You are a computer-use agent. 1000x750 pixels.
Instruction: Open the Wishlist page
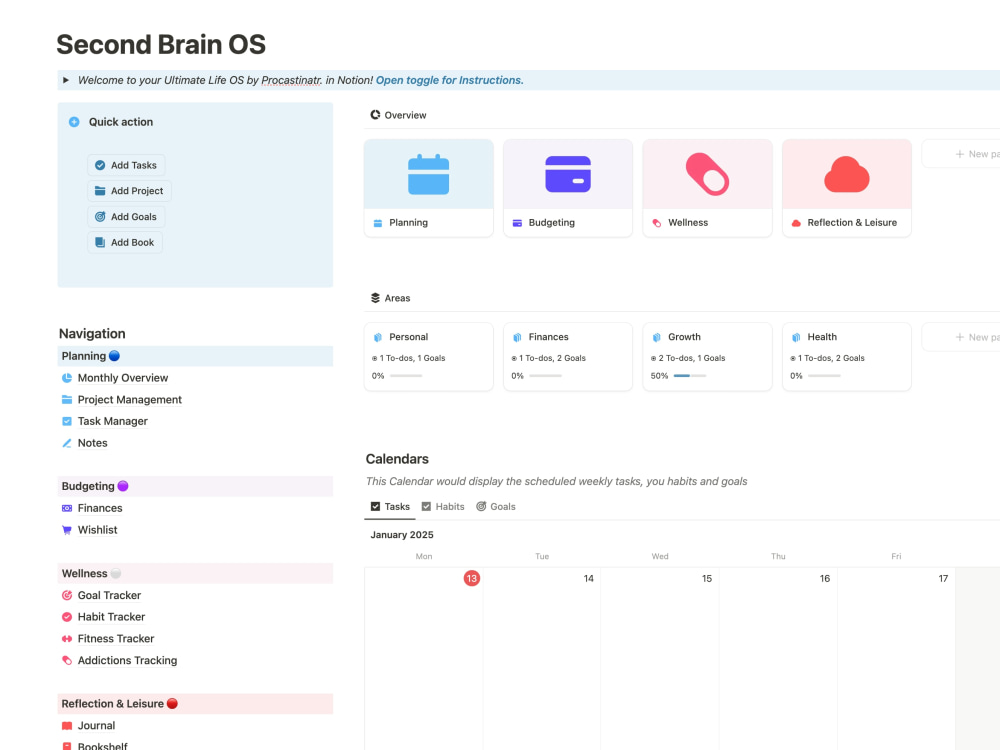[97, 530]
